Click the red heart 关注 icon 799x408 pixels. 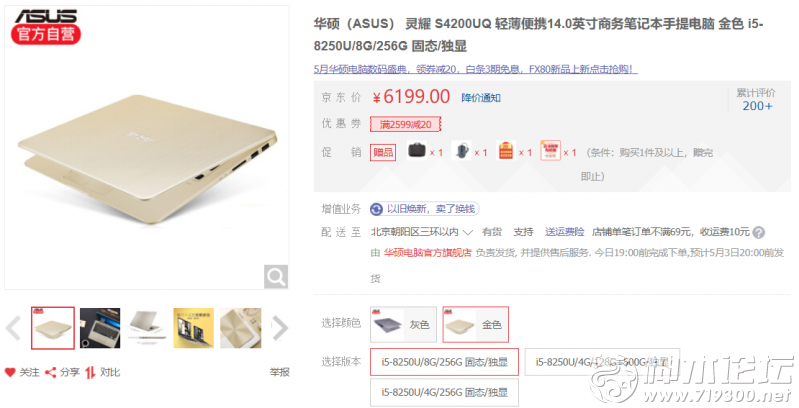pyautogui.click(x=10, y=372)
